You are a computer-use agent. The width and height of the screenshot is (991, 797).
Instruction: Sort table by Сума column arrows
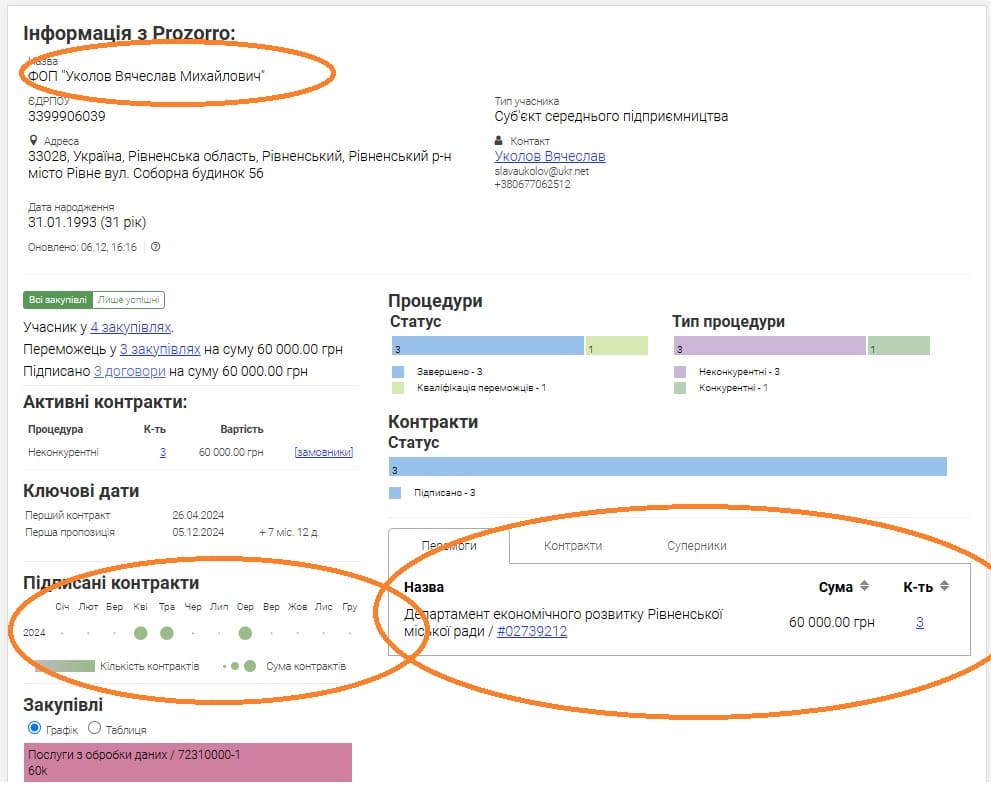[x=865, y=586]
